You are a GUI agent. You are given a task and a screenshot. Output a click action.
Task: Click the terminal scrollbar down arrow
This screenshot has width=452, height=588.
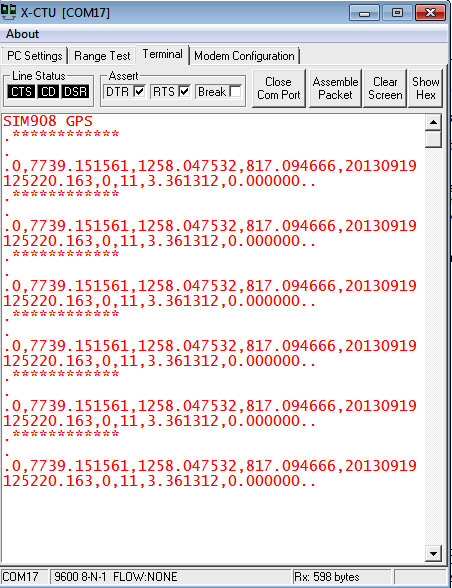pyautogui.click(x=433, y=554)
